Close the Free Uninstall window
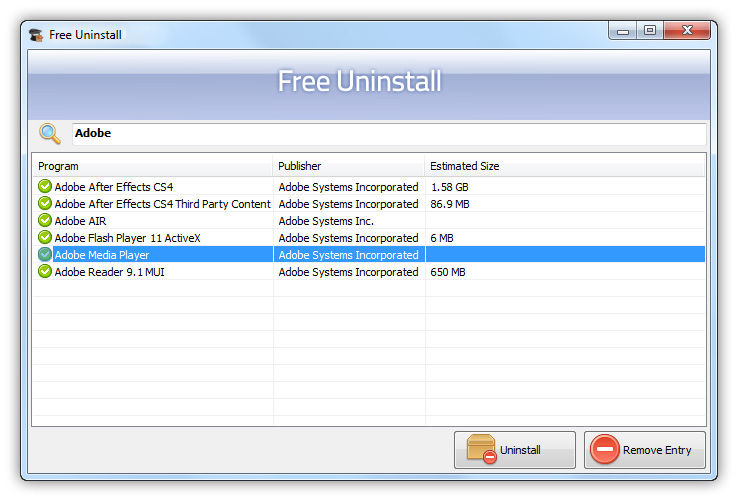This screenshot has width=738, height=501. pos(687,31)
